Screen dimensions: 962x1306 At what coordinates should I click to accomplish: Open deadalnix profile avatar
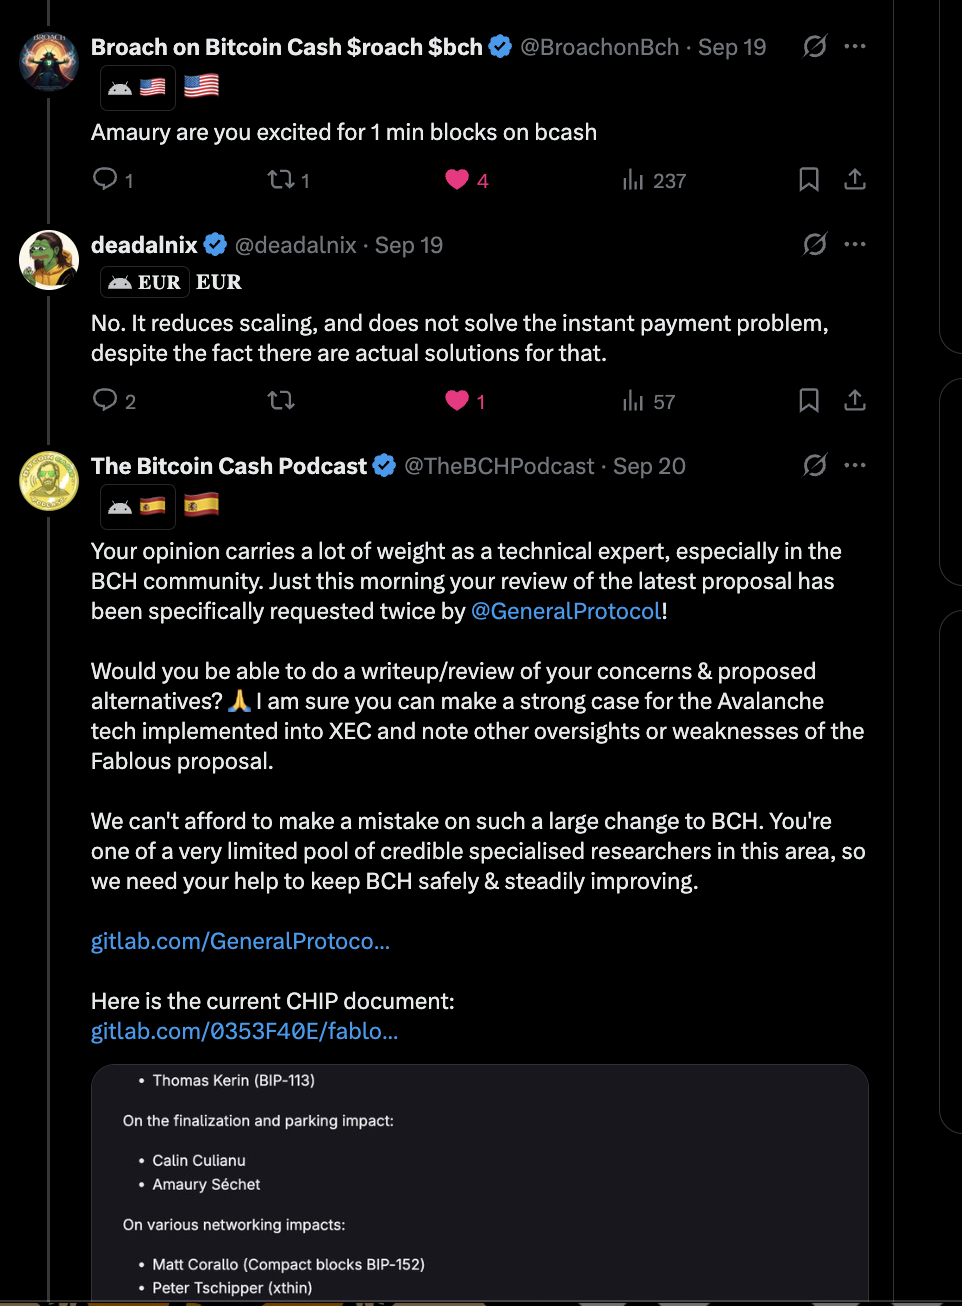[x=49, y=260]
